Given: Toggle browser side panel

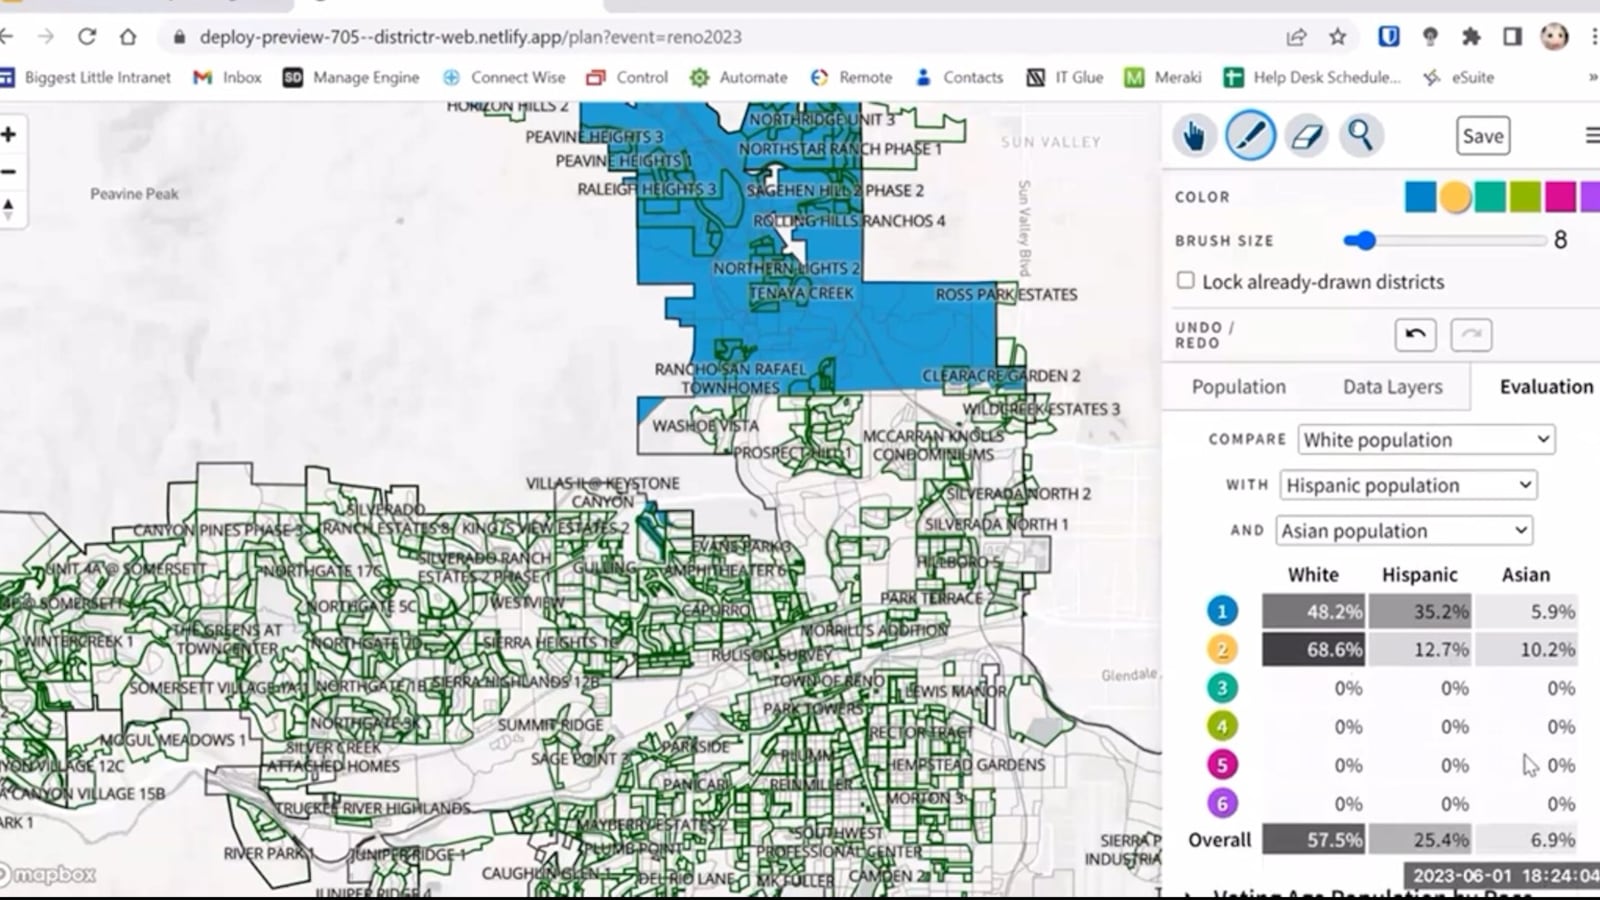Looking at the screenshot, I should [x=1512, y=37].
